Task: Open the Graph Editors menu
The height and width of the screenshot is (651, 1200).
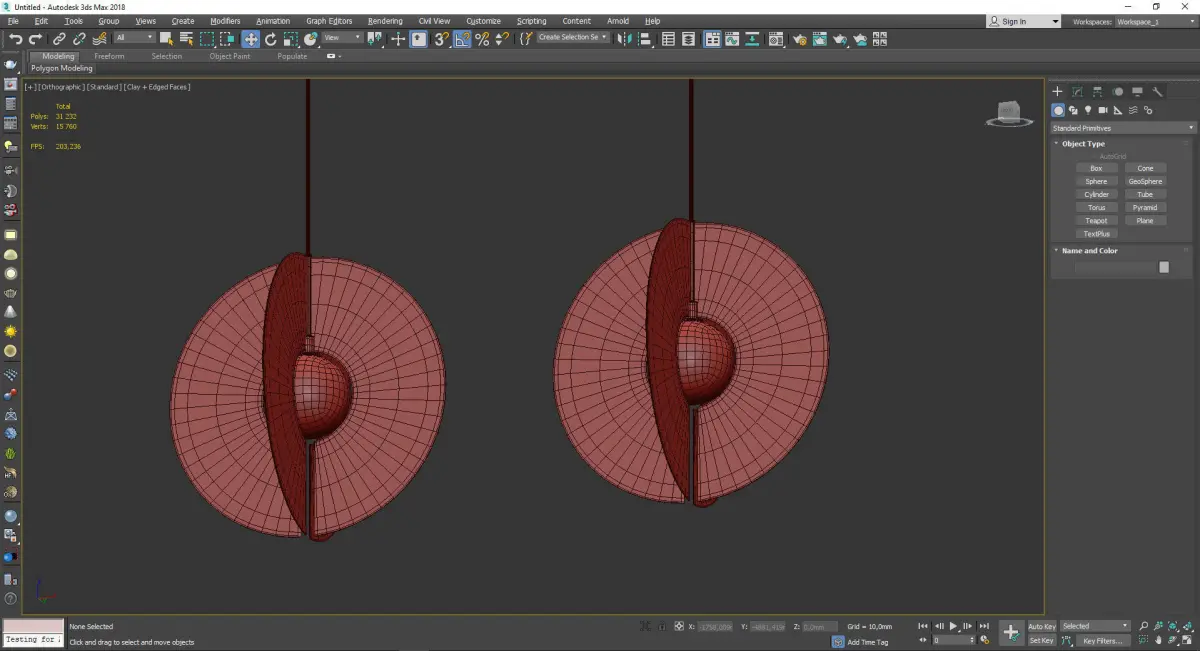Action: [329, 21]
